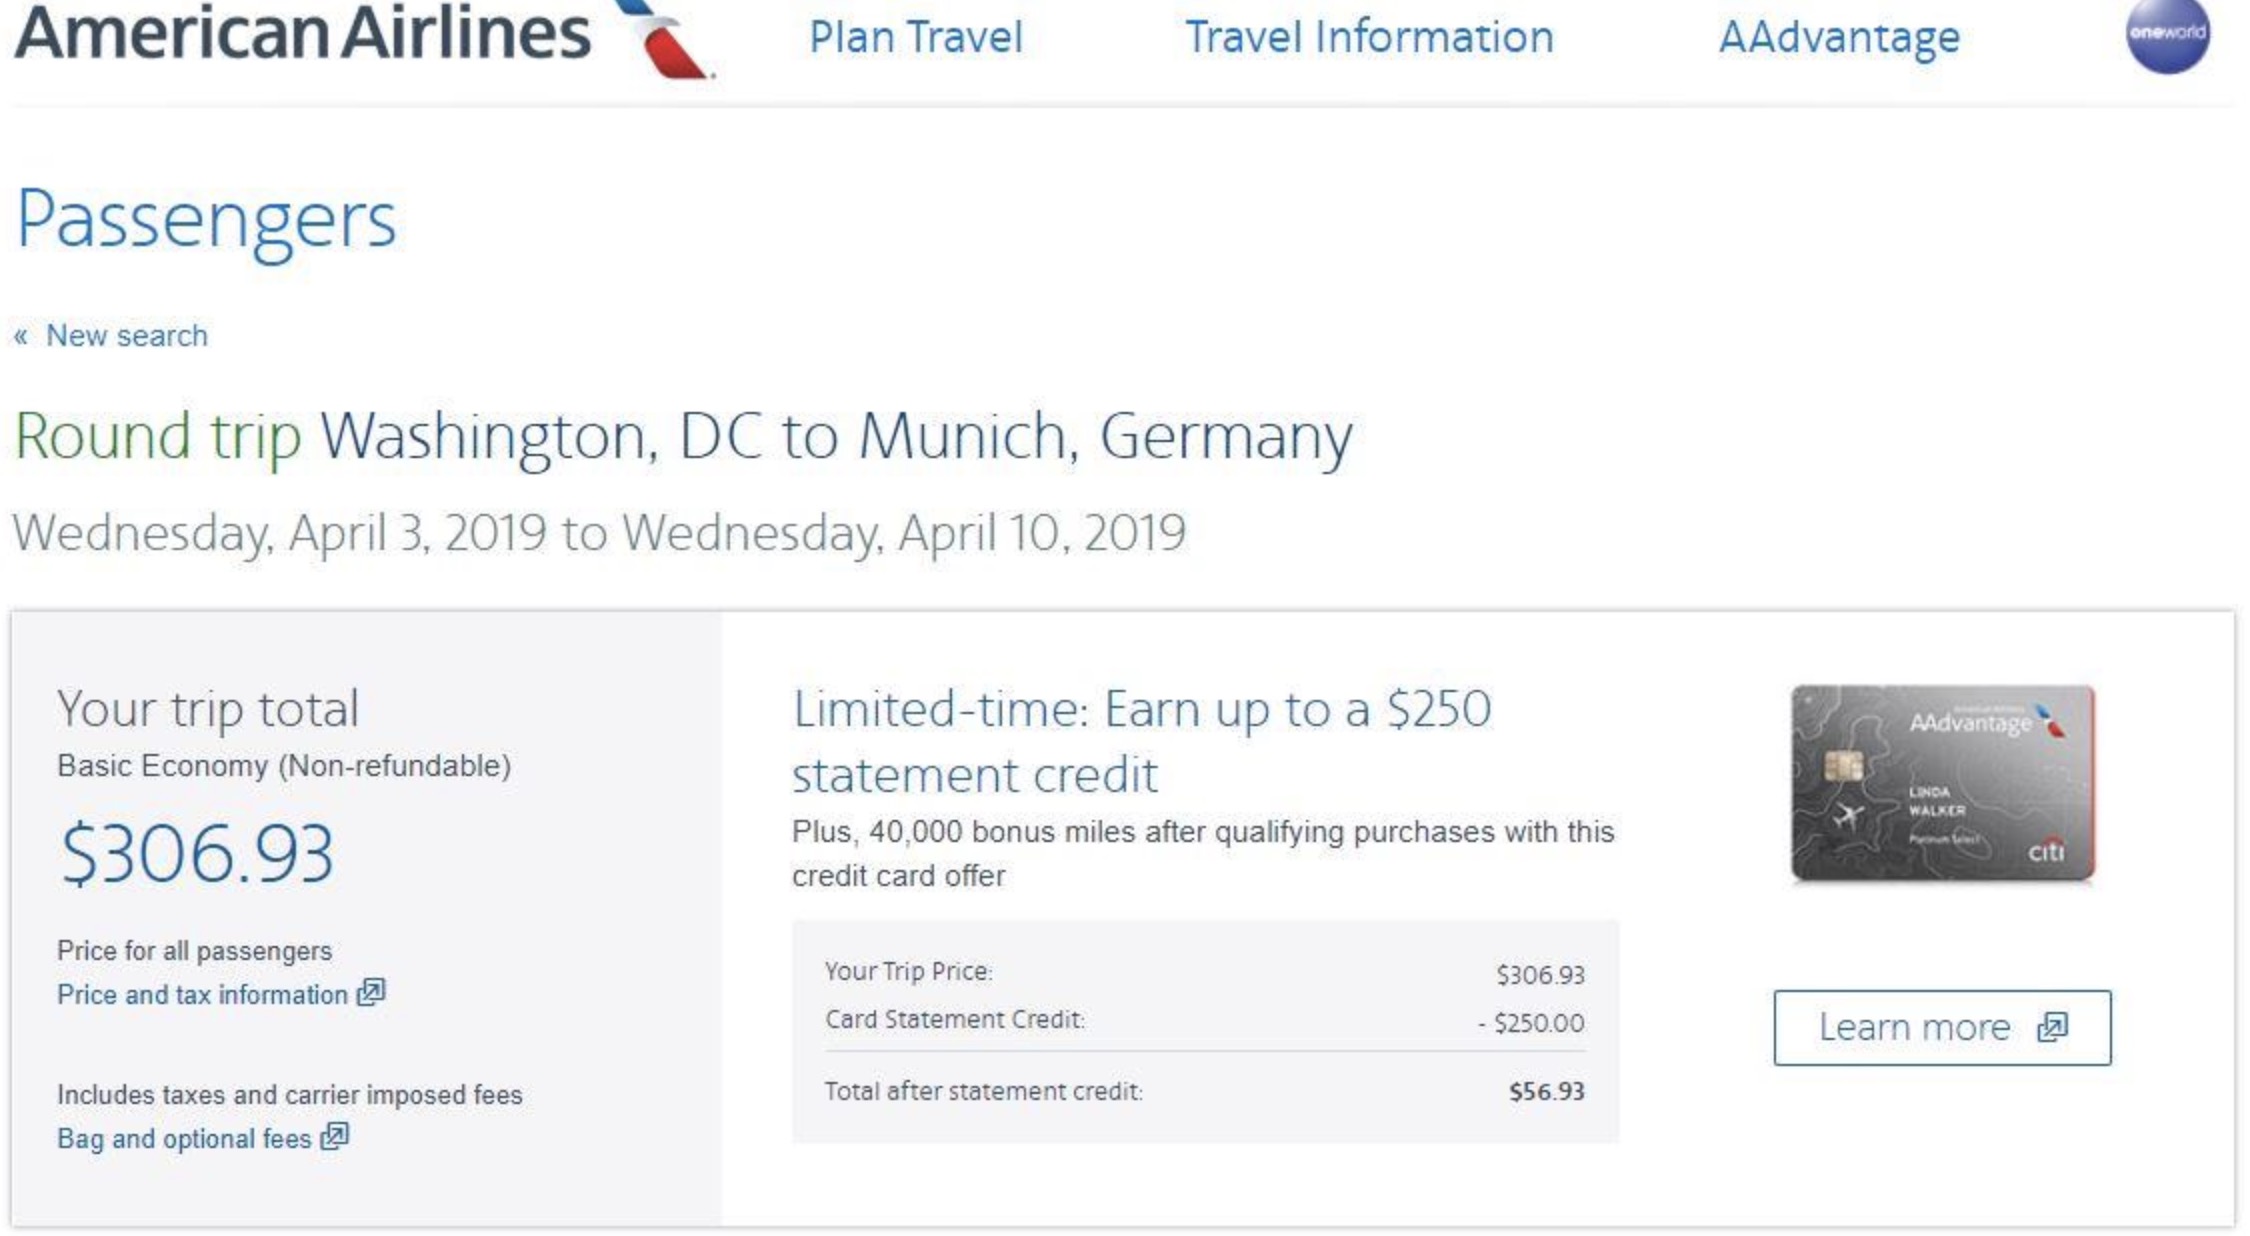Click the American Airlines flight symbol logo
Viewport: 2250px width, 1236px height.
[667, 38]
